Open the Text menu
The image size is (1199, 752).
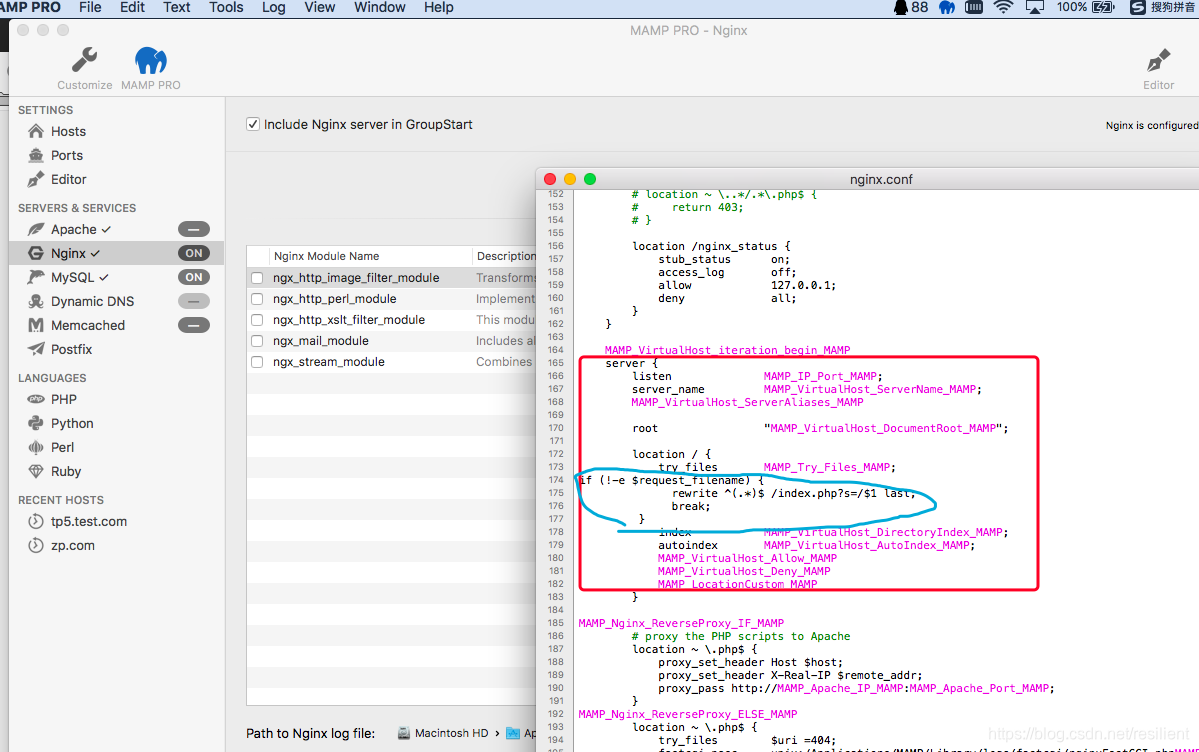pyautogui.click(x=177, y=8)
